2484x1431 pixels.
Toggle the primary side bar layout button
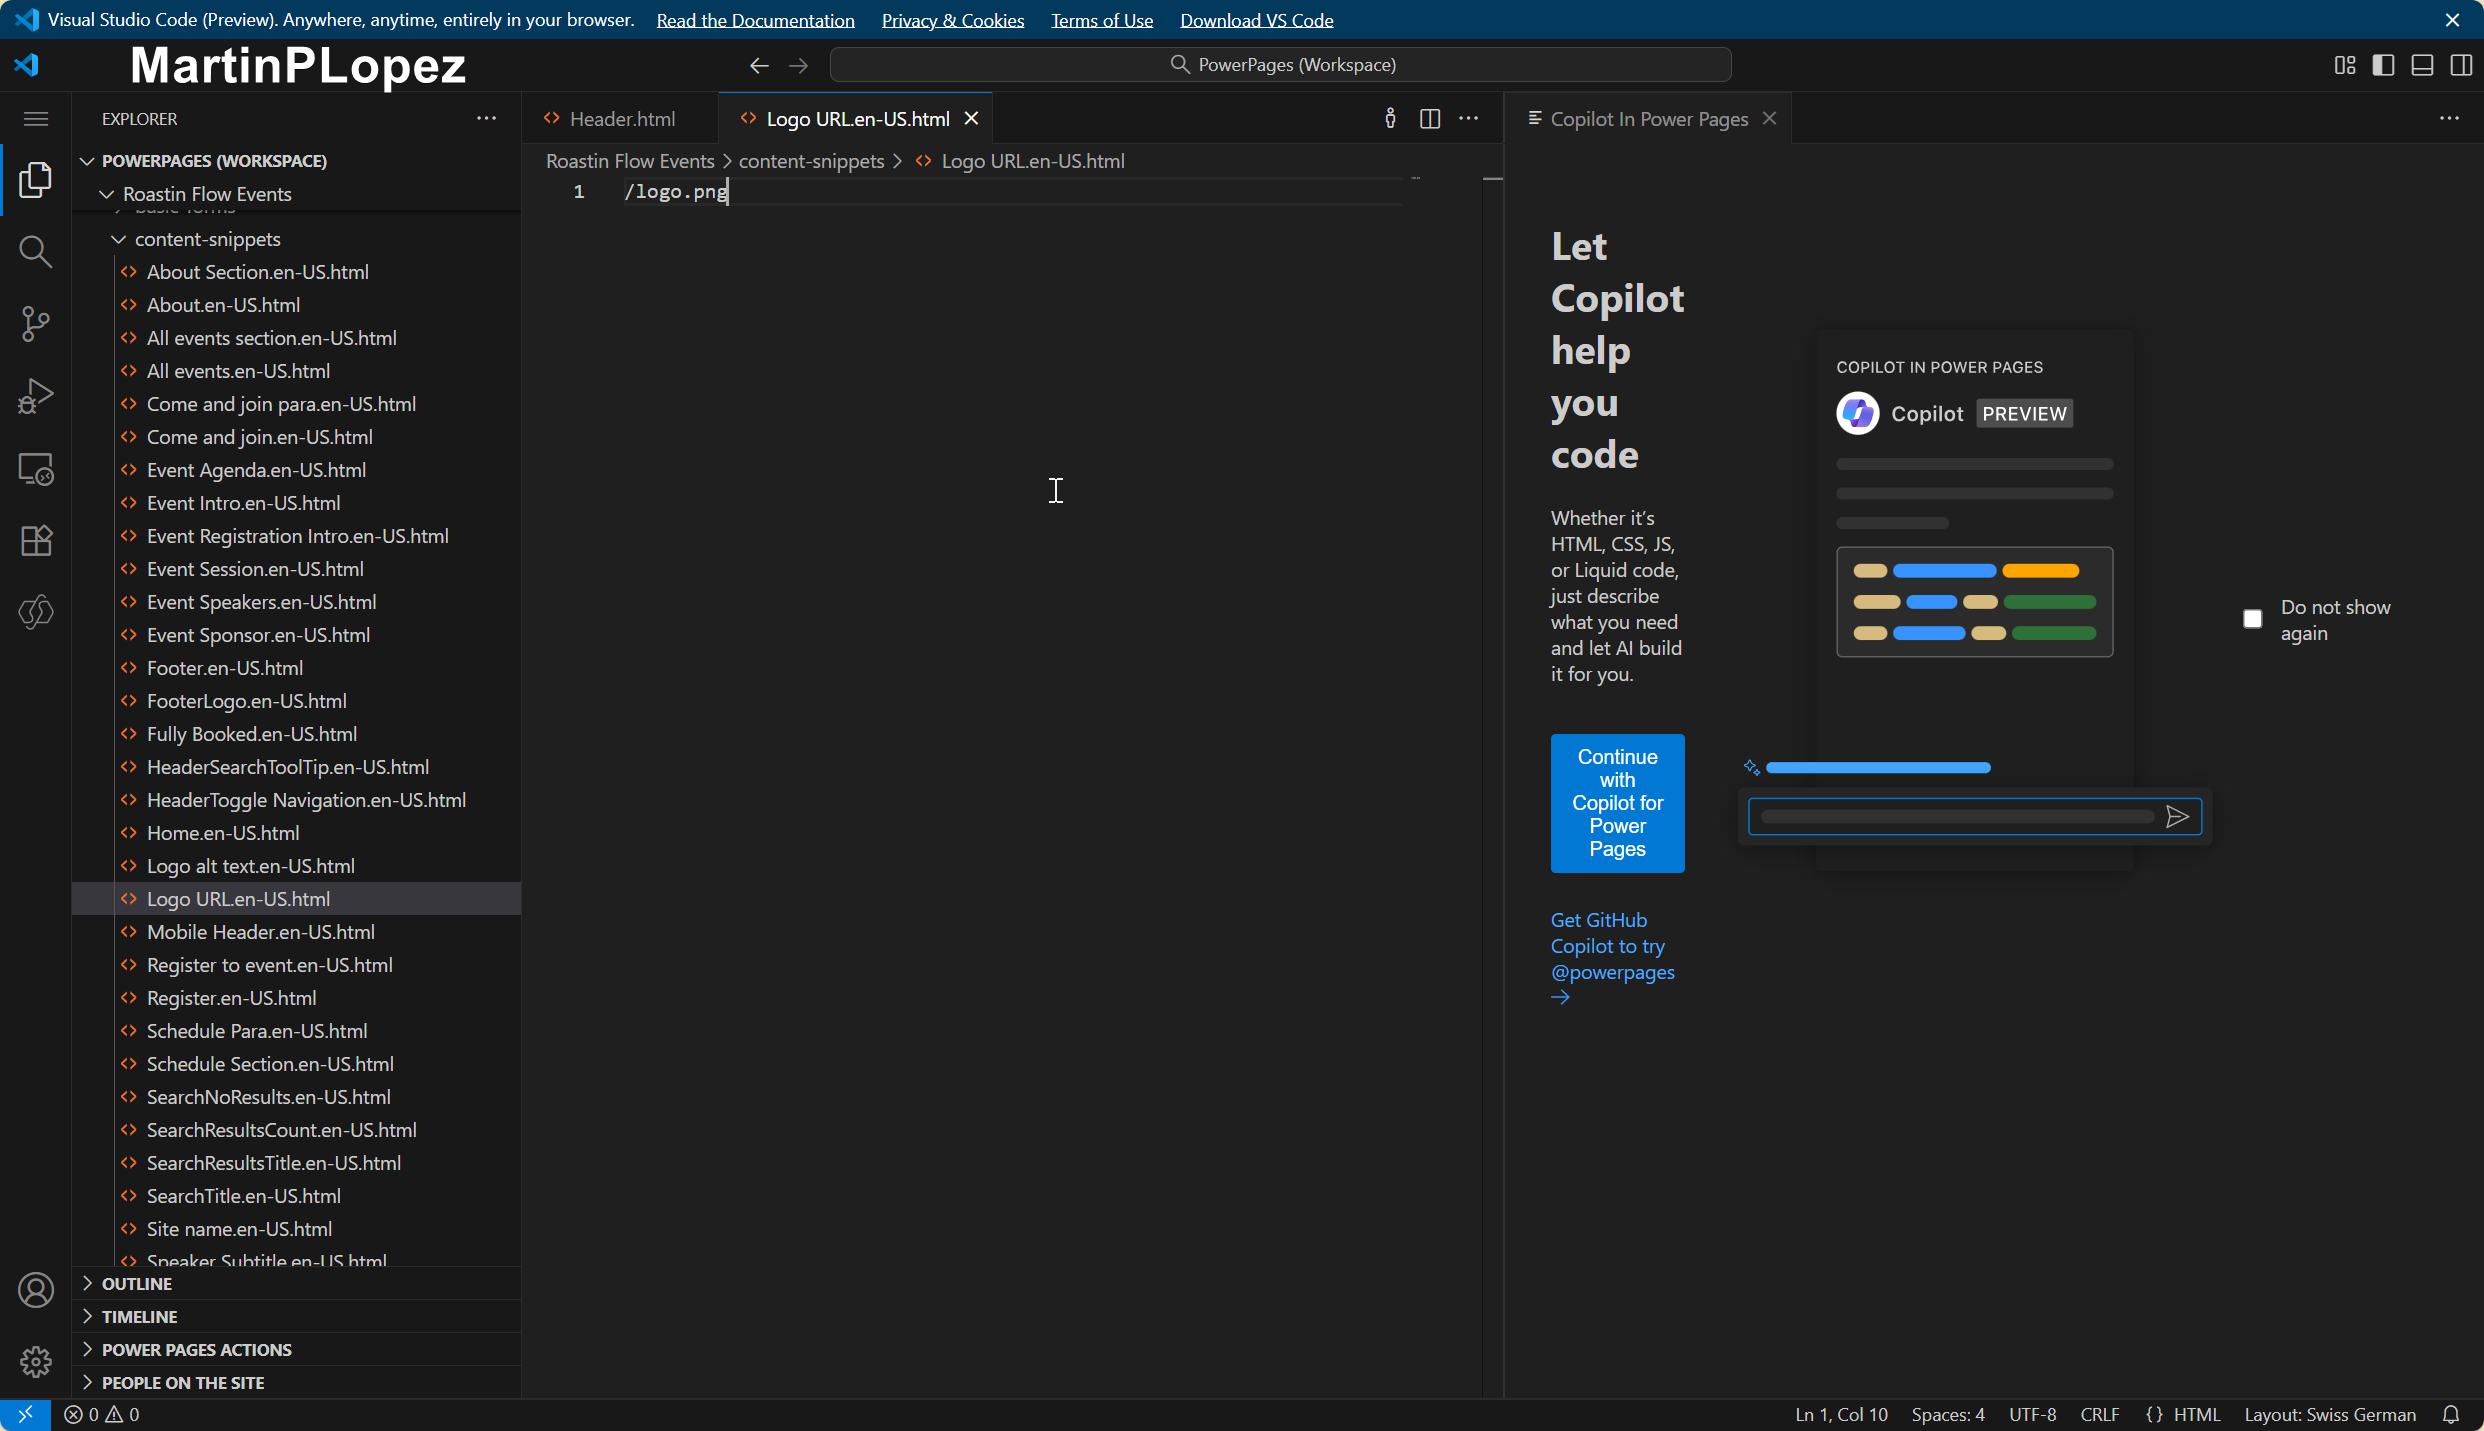click(x=2383, y=65)
